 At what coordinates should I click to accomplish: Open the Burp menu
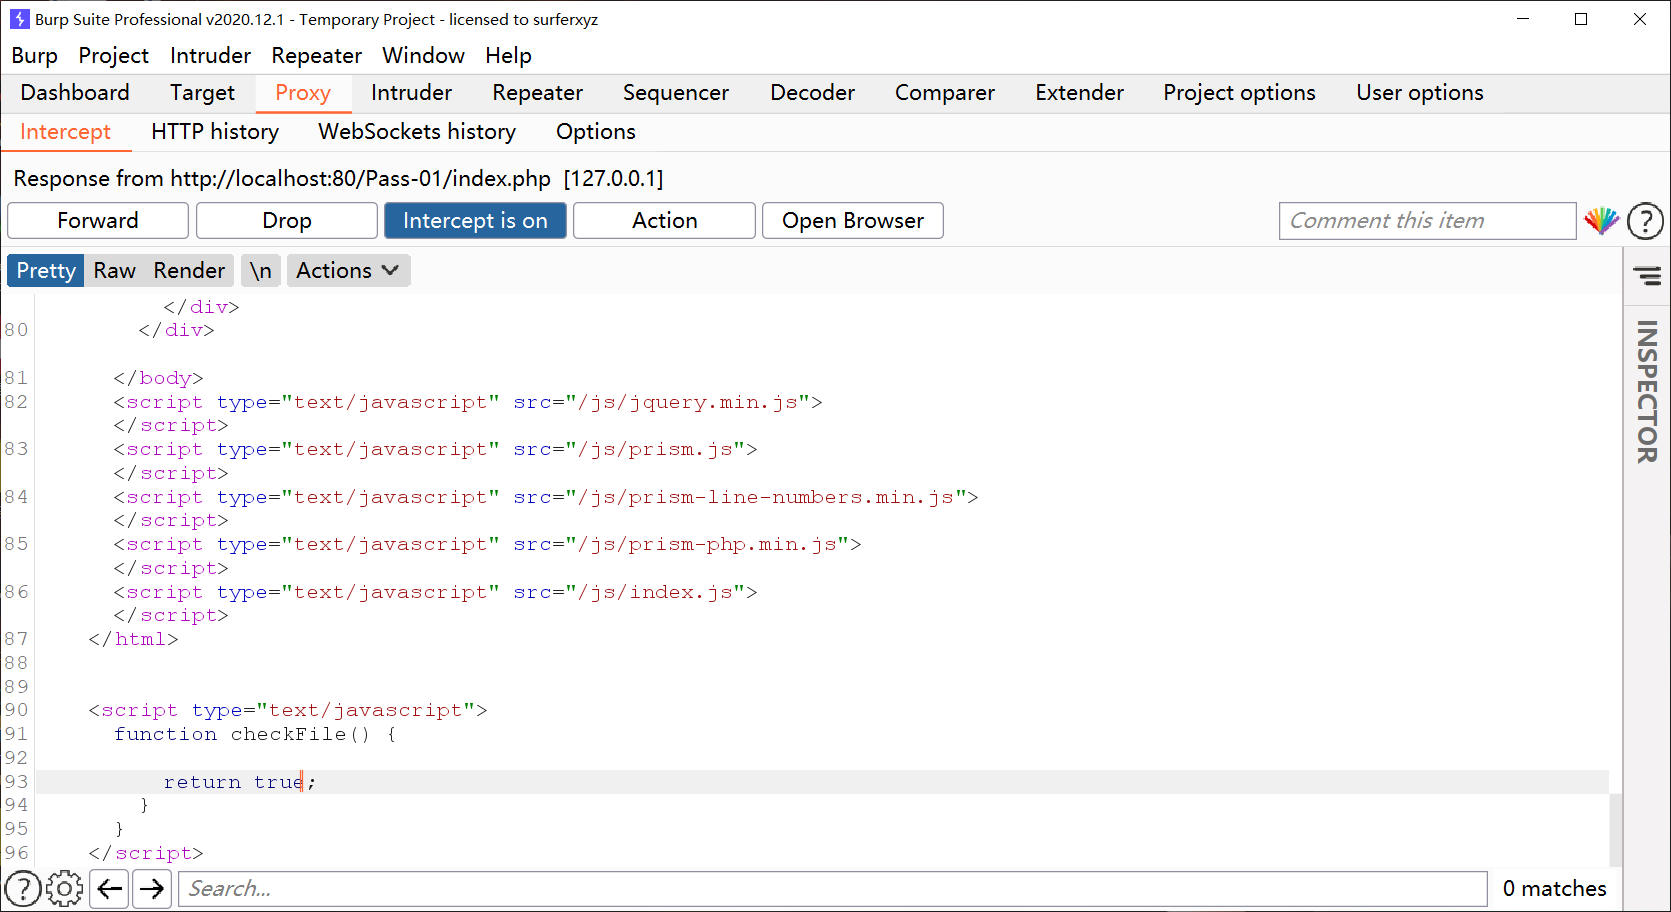35,56
